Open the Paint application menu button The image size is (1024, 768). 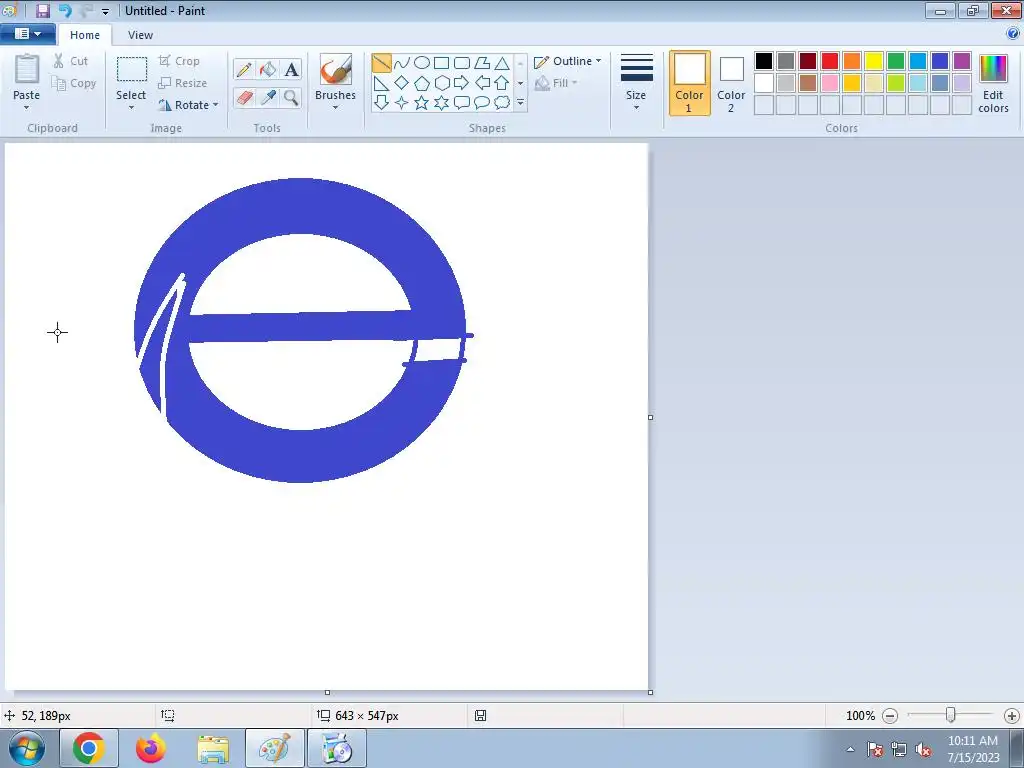pos(27,34)
